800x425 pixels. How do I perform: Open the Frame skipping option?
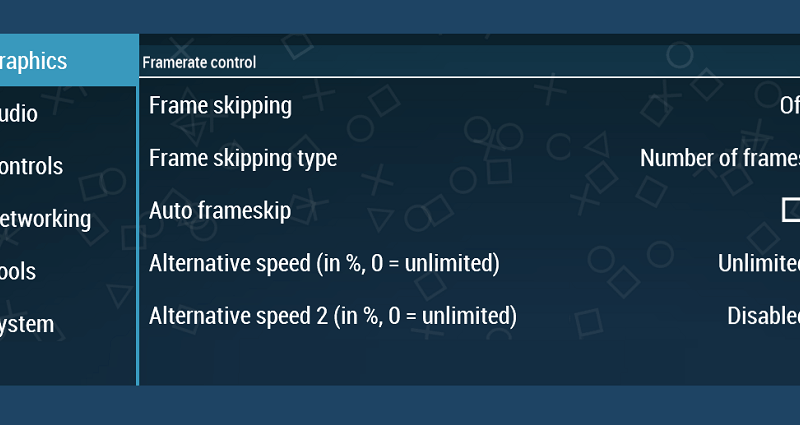tap(469, 105)
